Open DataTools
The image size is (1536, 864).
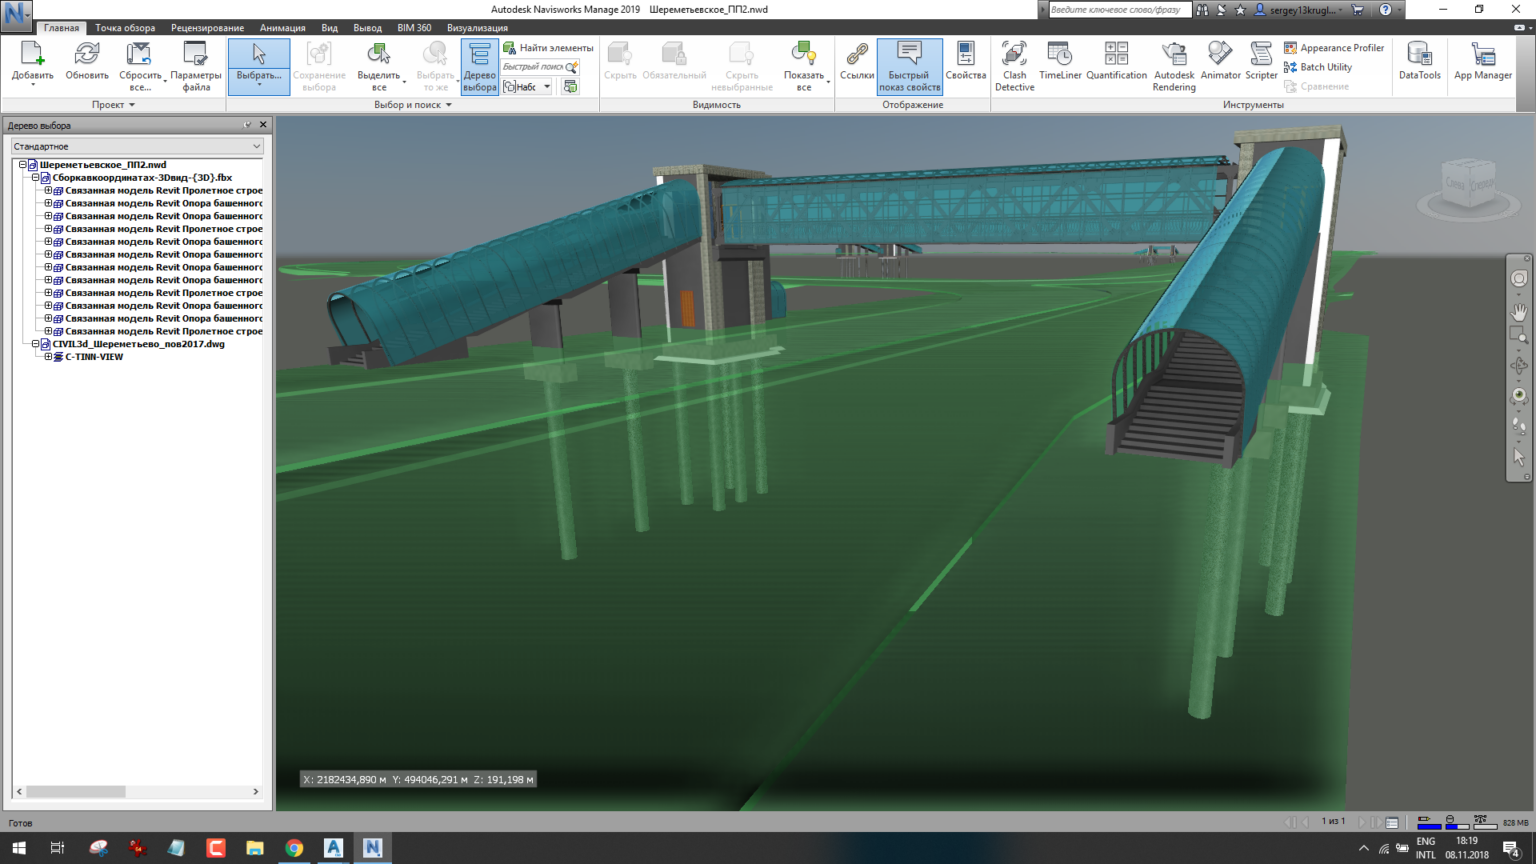[x=1419, y=62]
